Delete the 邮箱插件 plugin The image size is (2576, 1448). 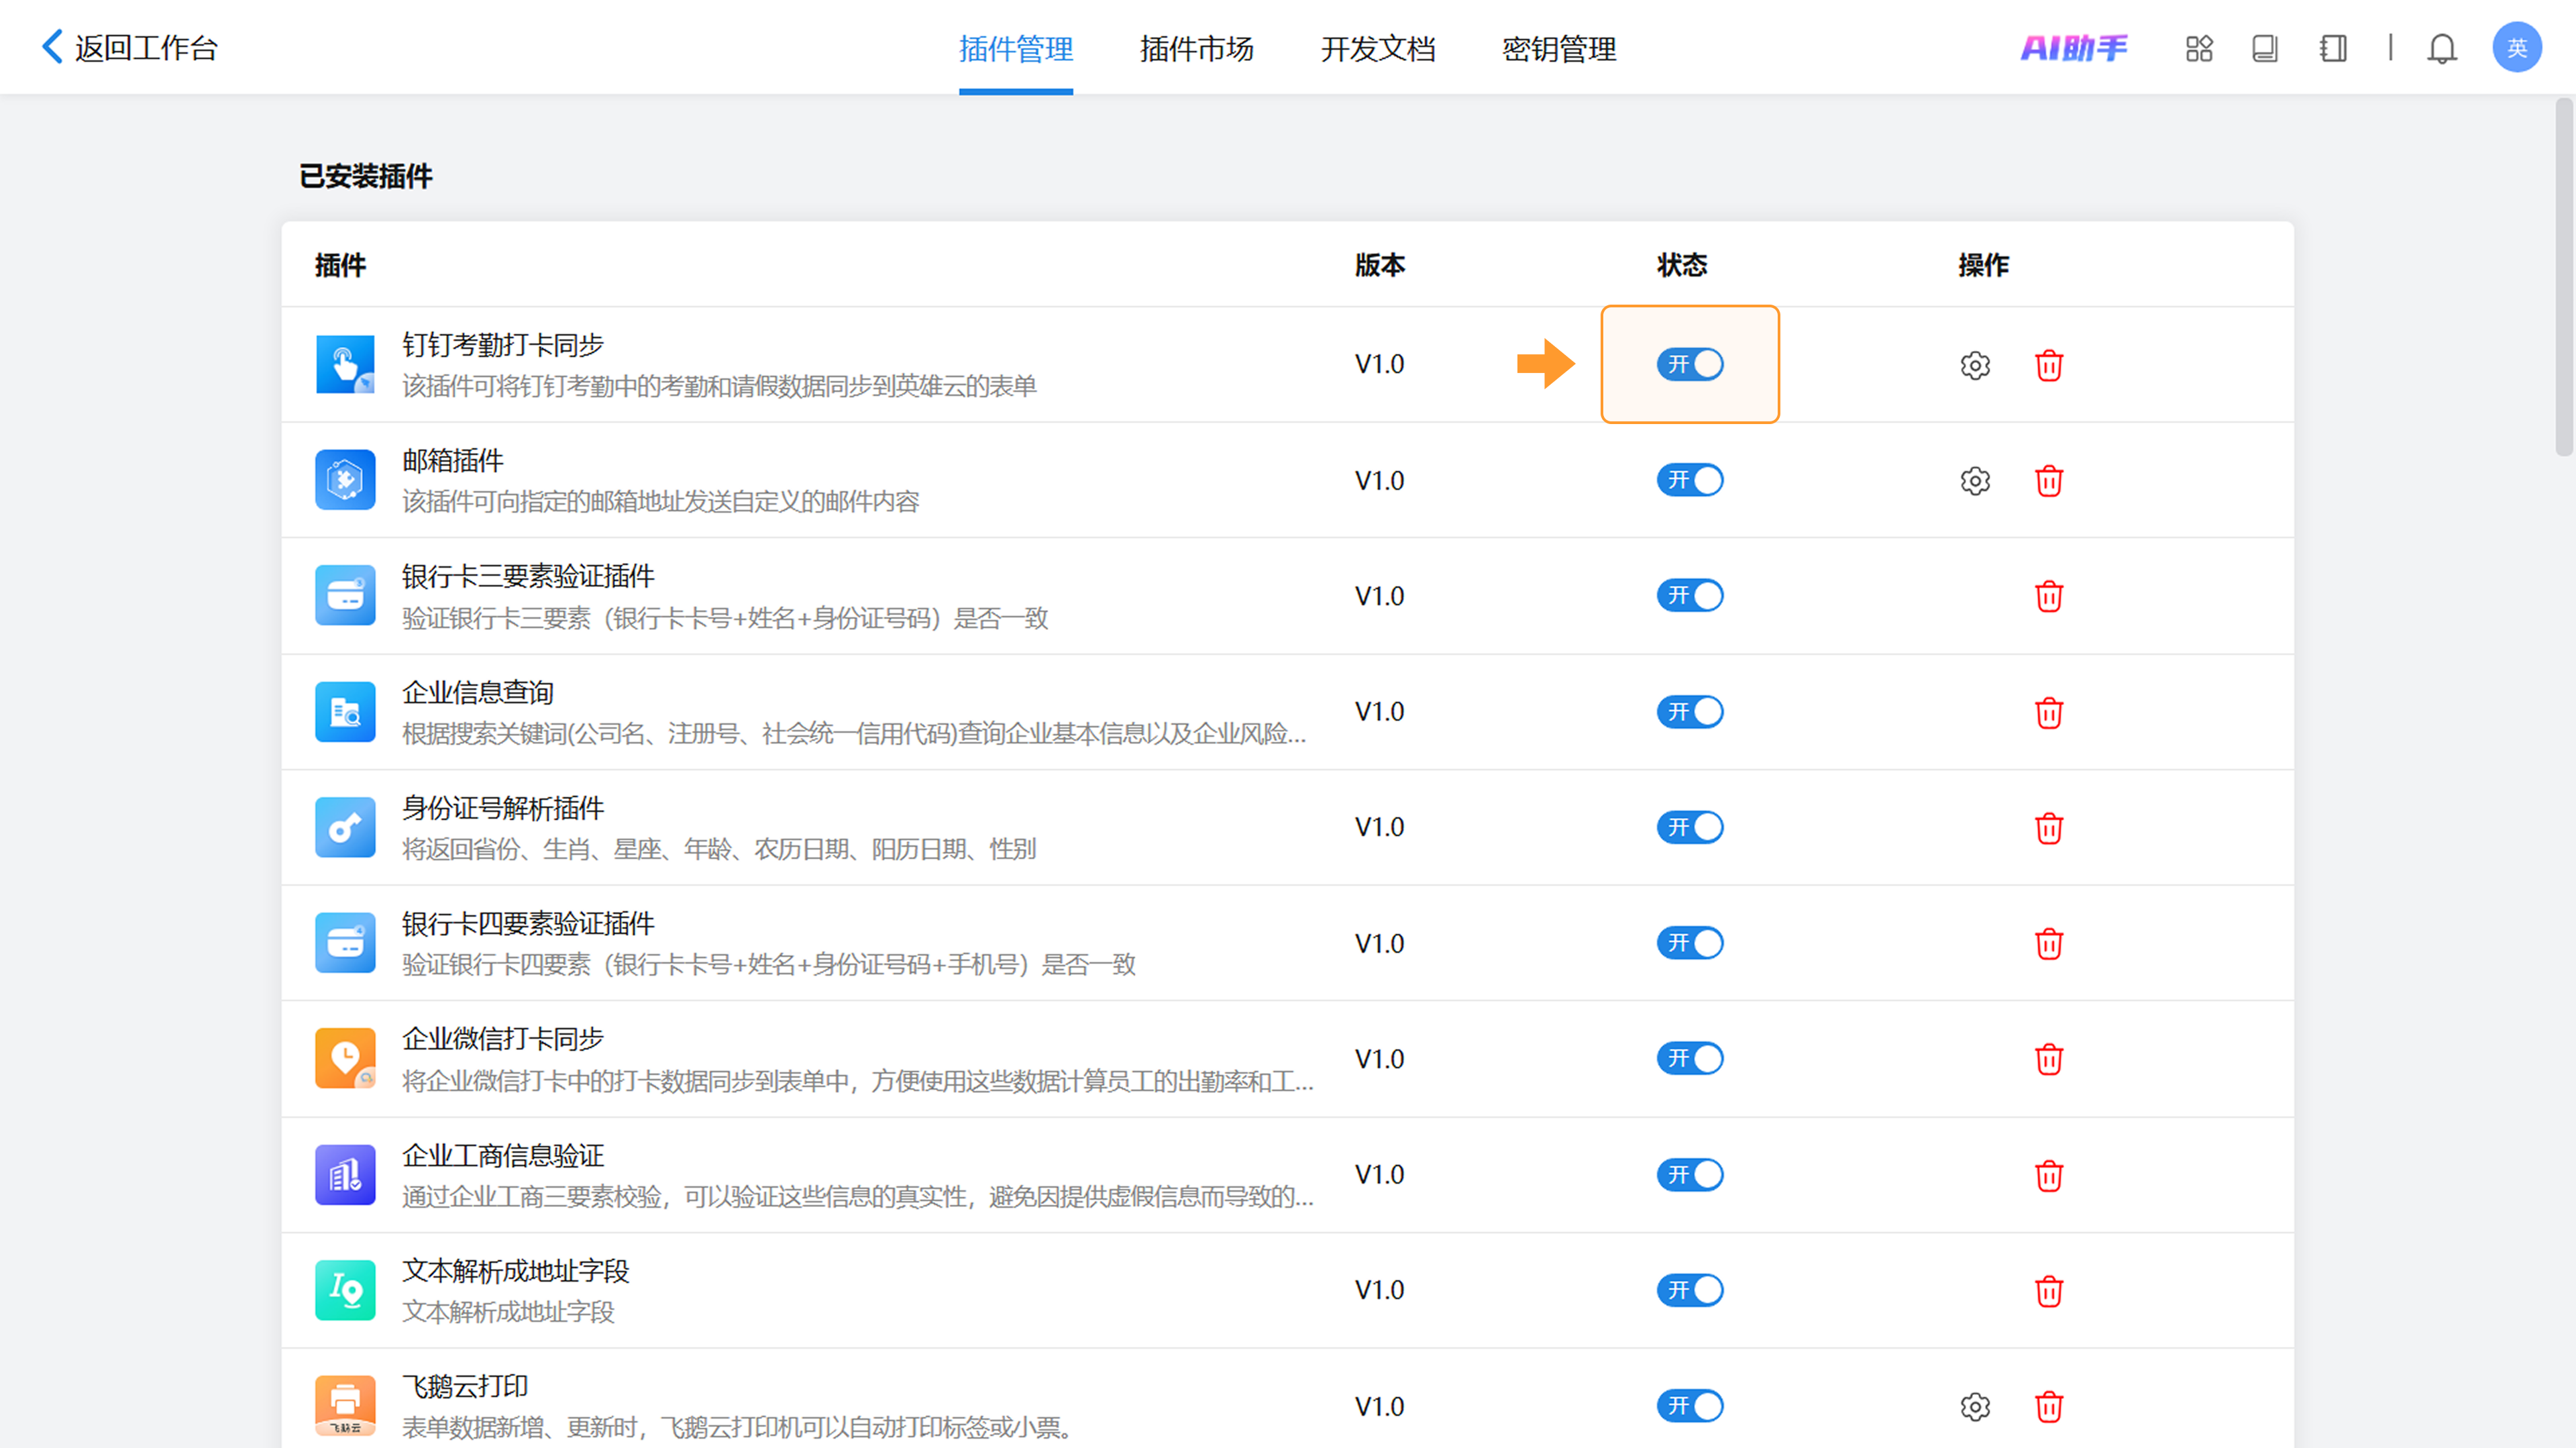[2049, 481]
